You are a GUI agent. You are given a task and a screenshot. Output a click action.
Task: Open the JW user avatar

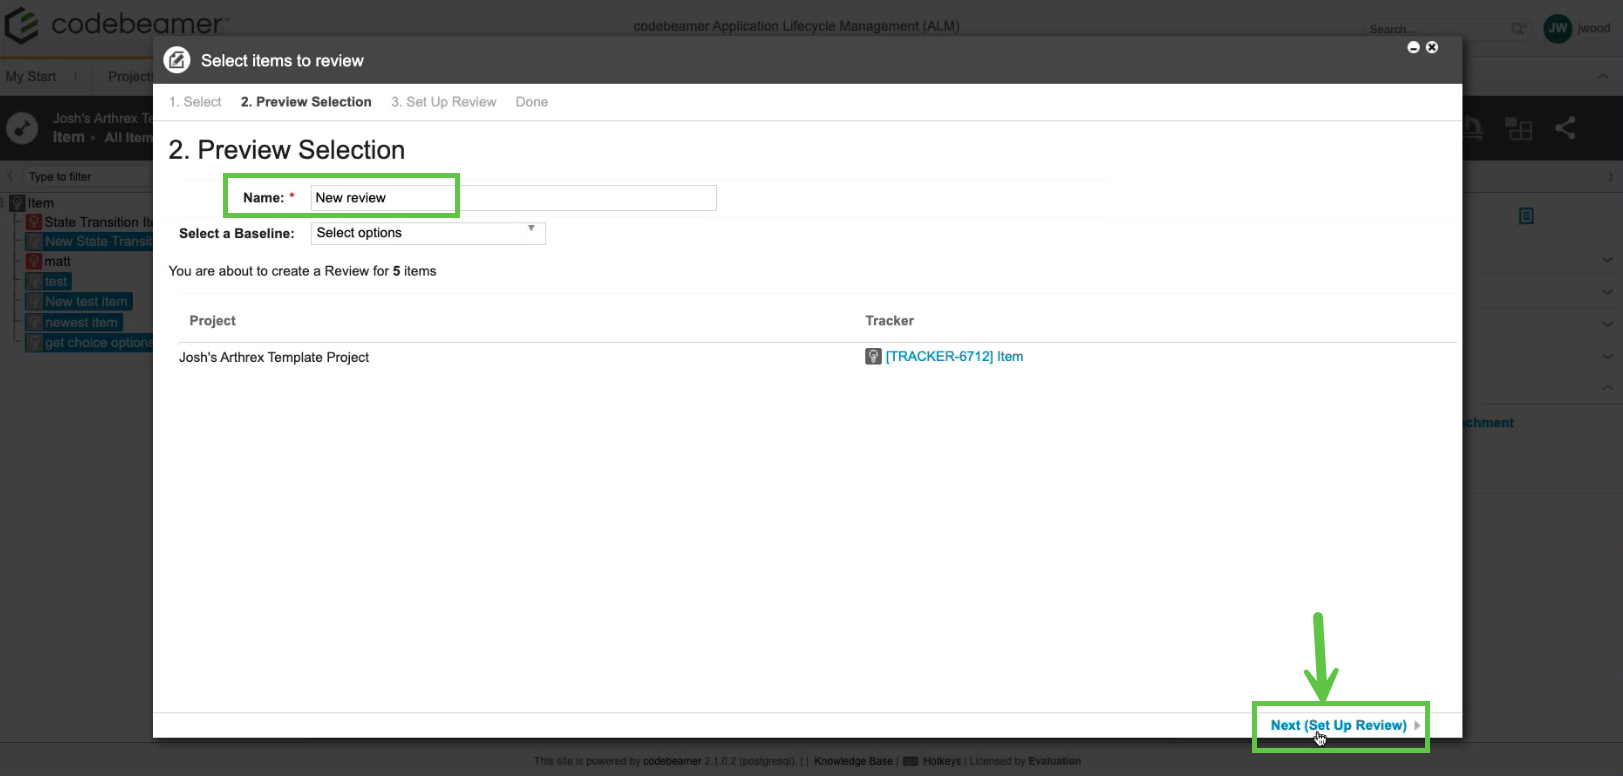point(1557,28)
